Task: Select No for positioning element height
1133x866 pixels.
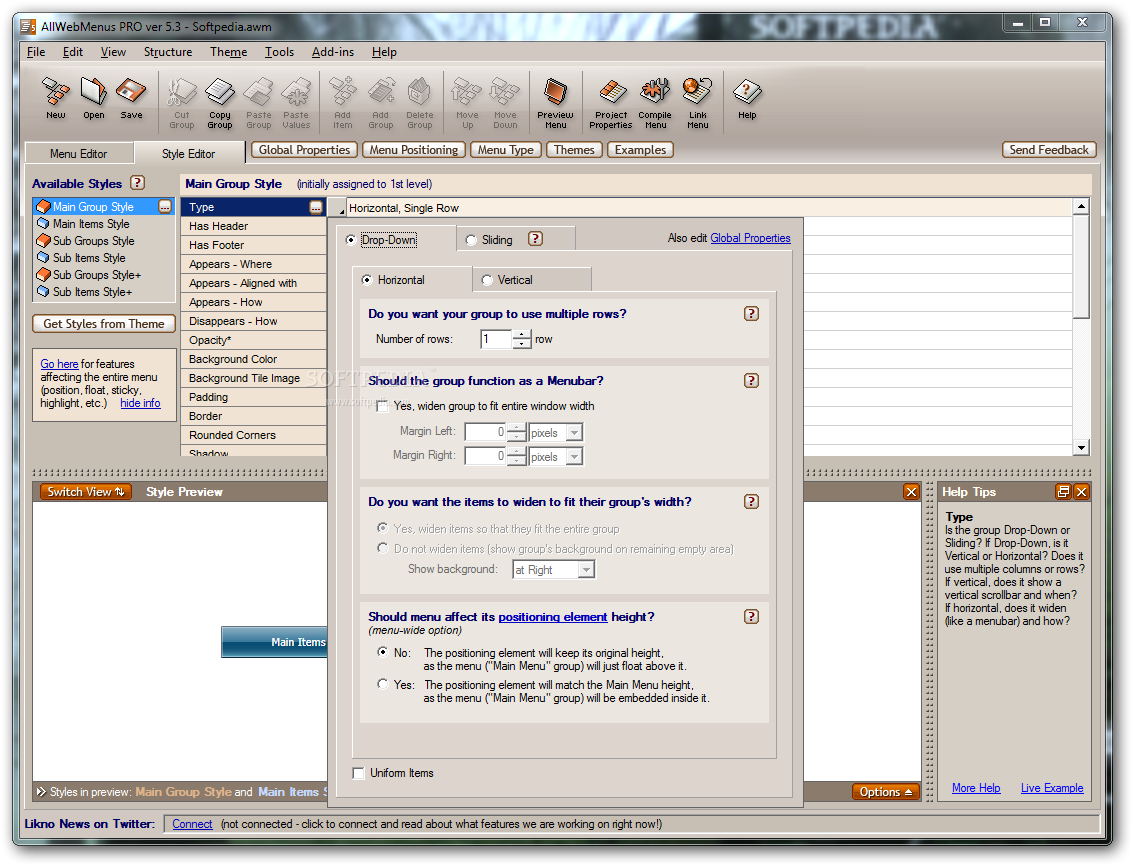Action: (x=382, y=651)
